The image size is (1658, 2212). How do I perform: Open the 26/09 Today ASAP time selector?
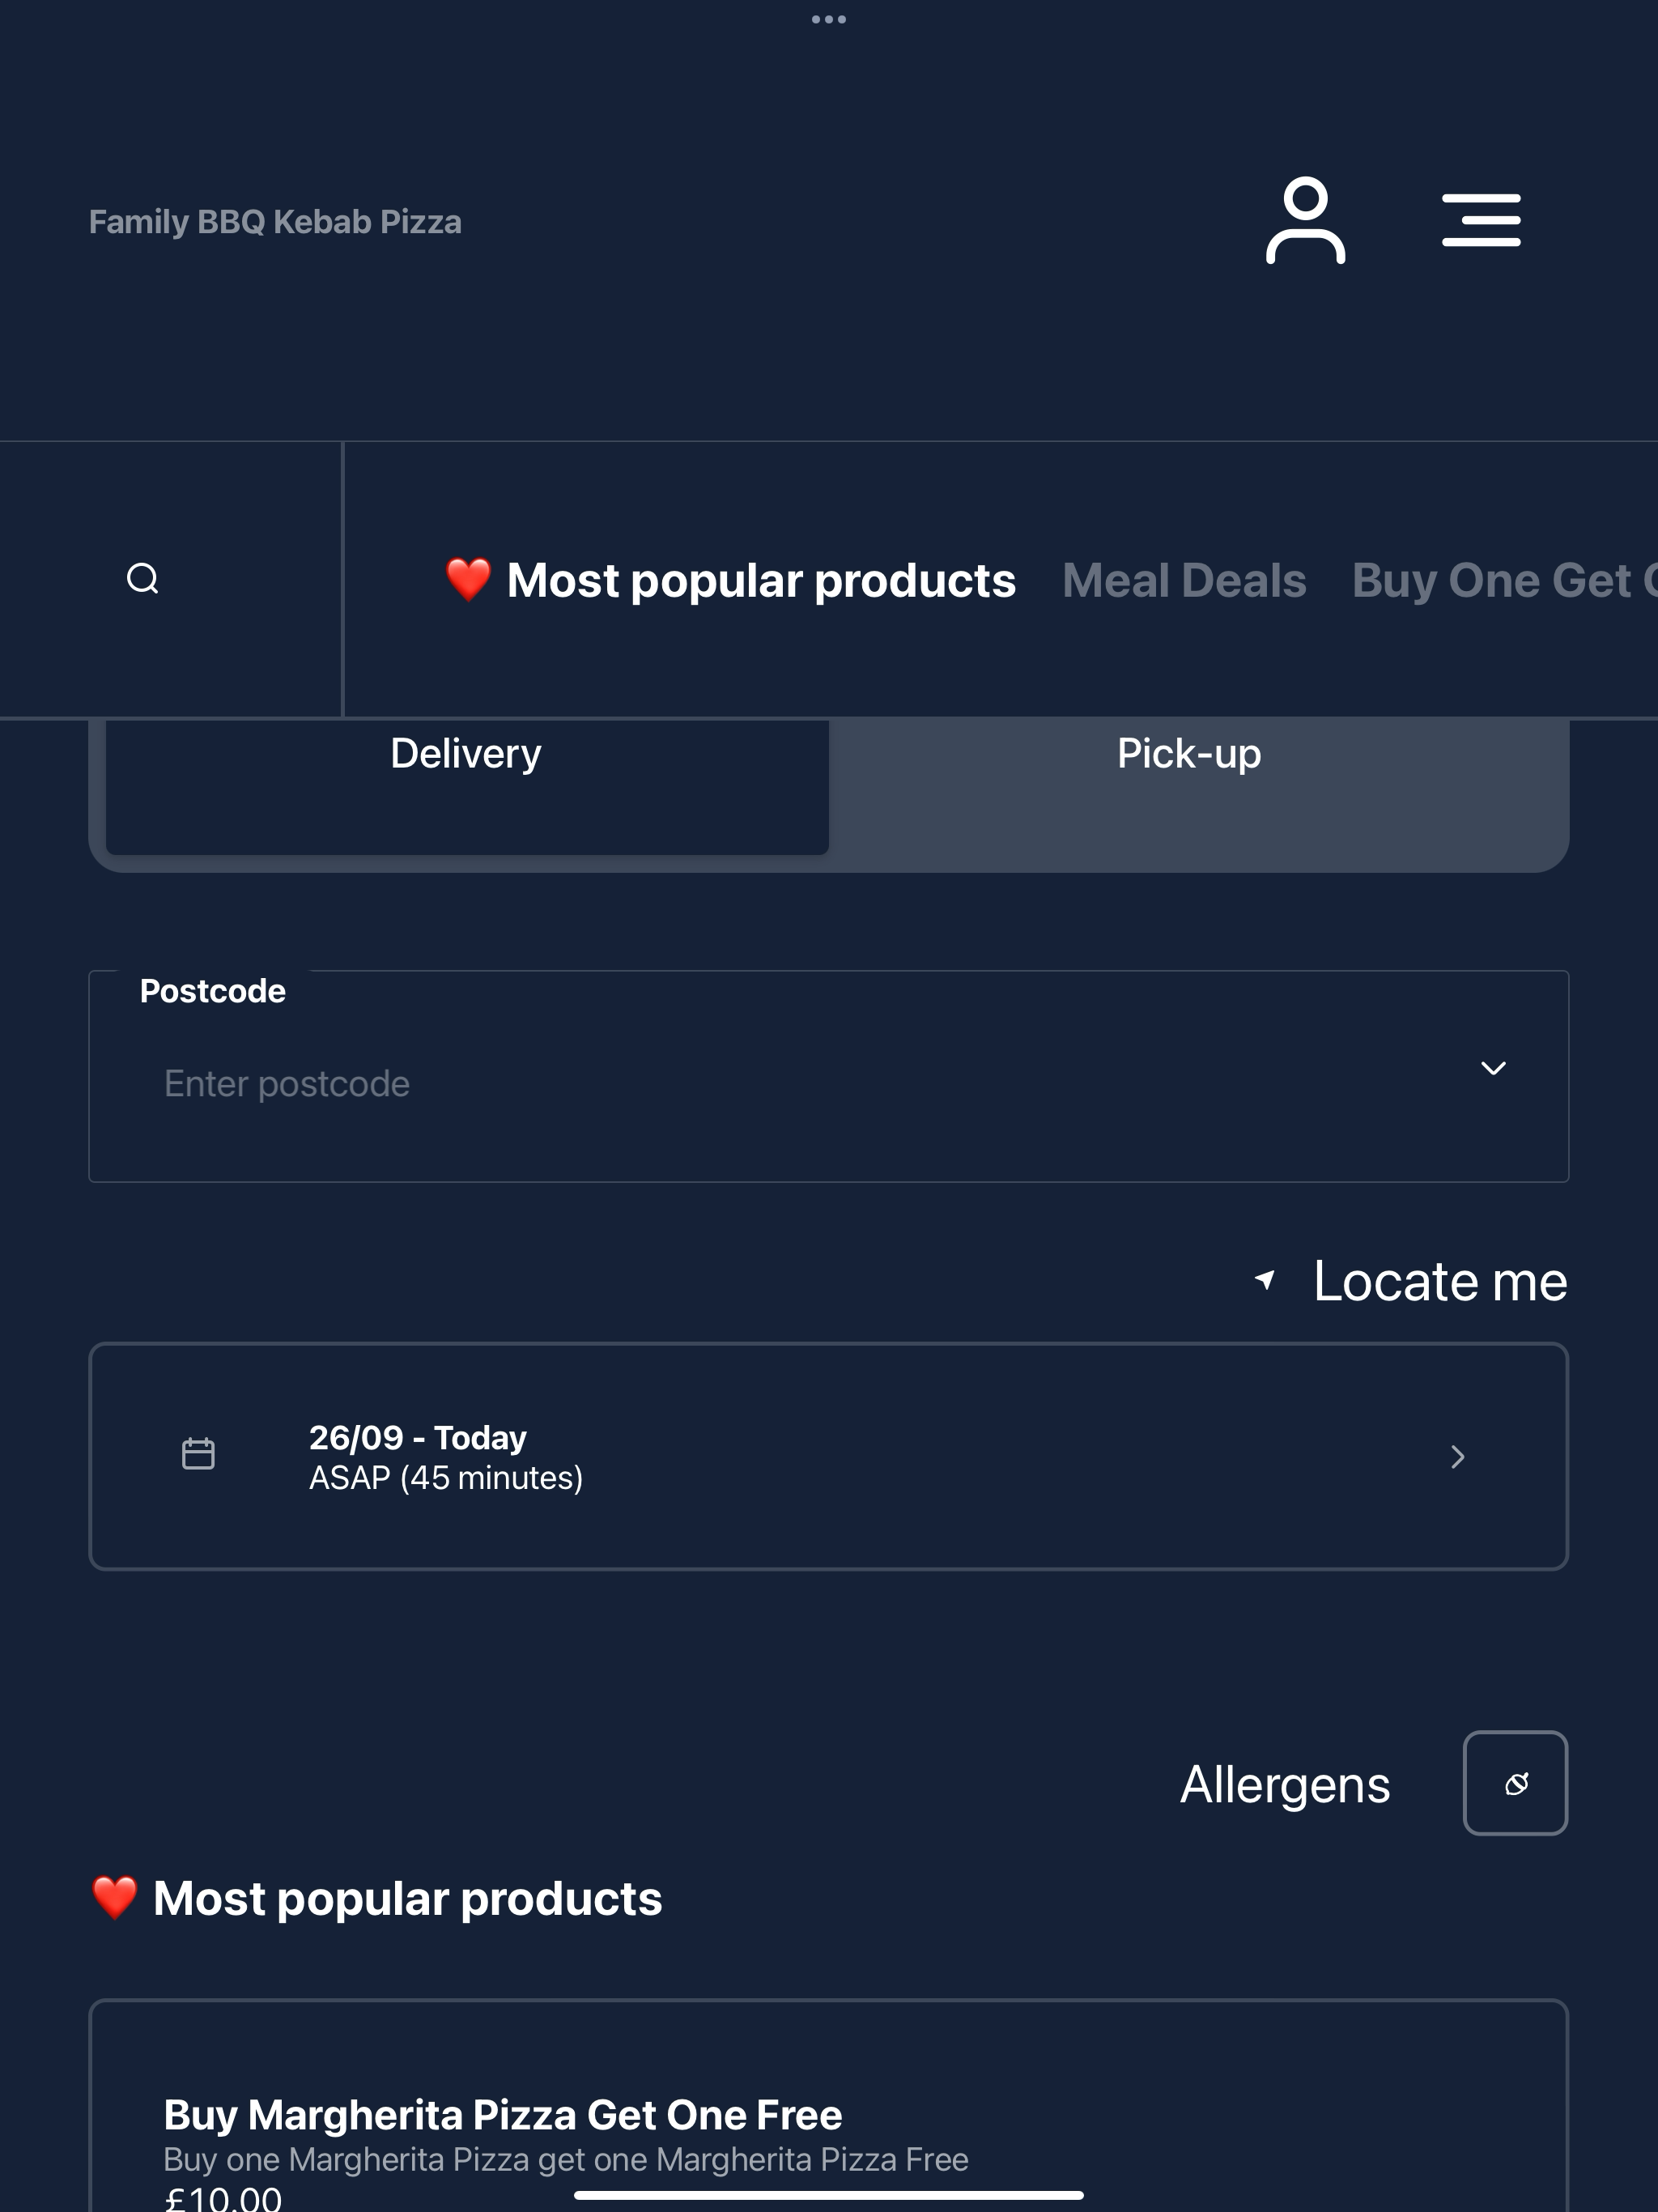(829, 1457)
